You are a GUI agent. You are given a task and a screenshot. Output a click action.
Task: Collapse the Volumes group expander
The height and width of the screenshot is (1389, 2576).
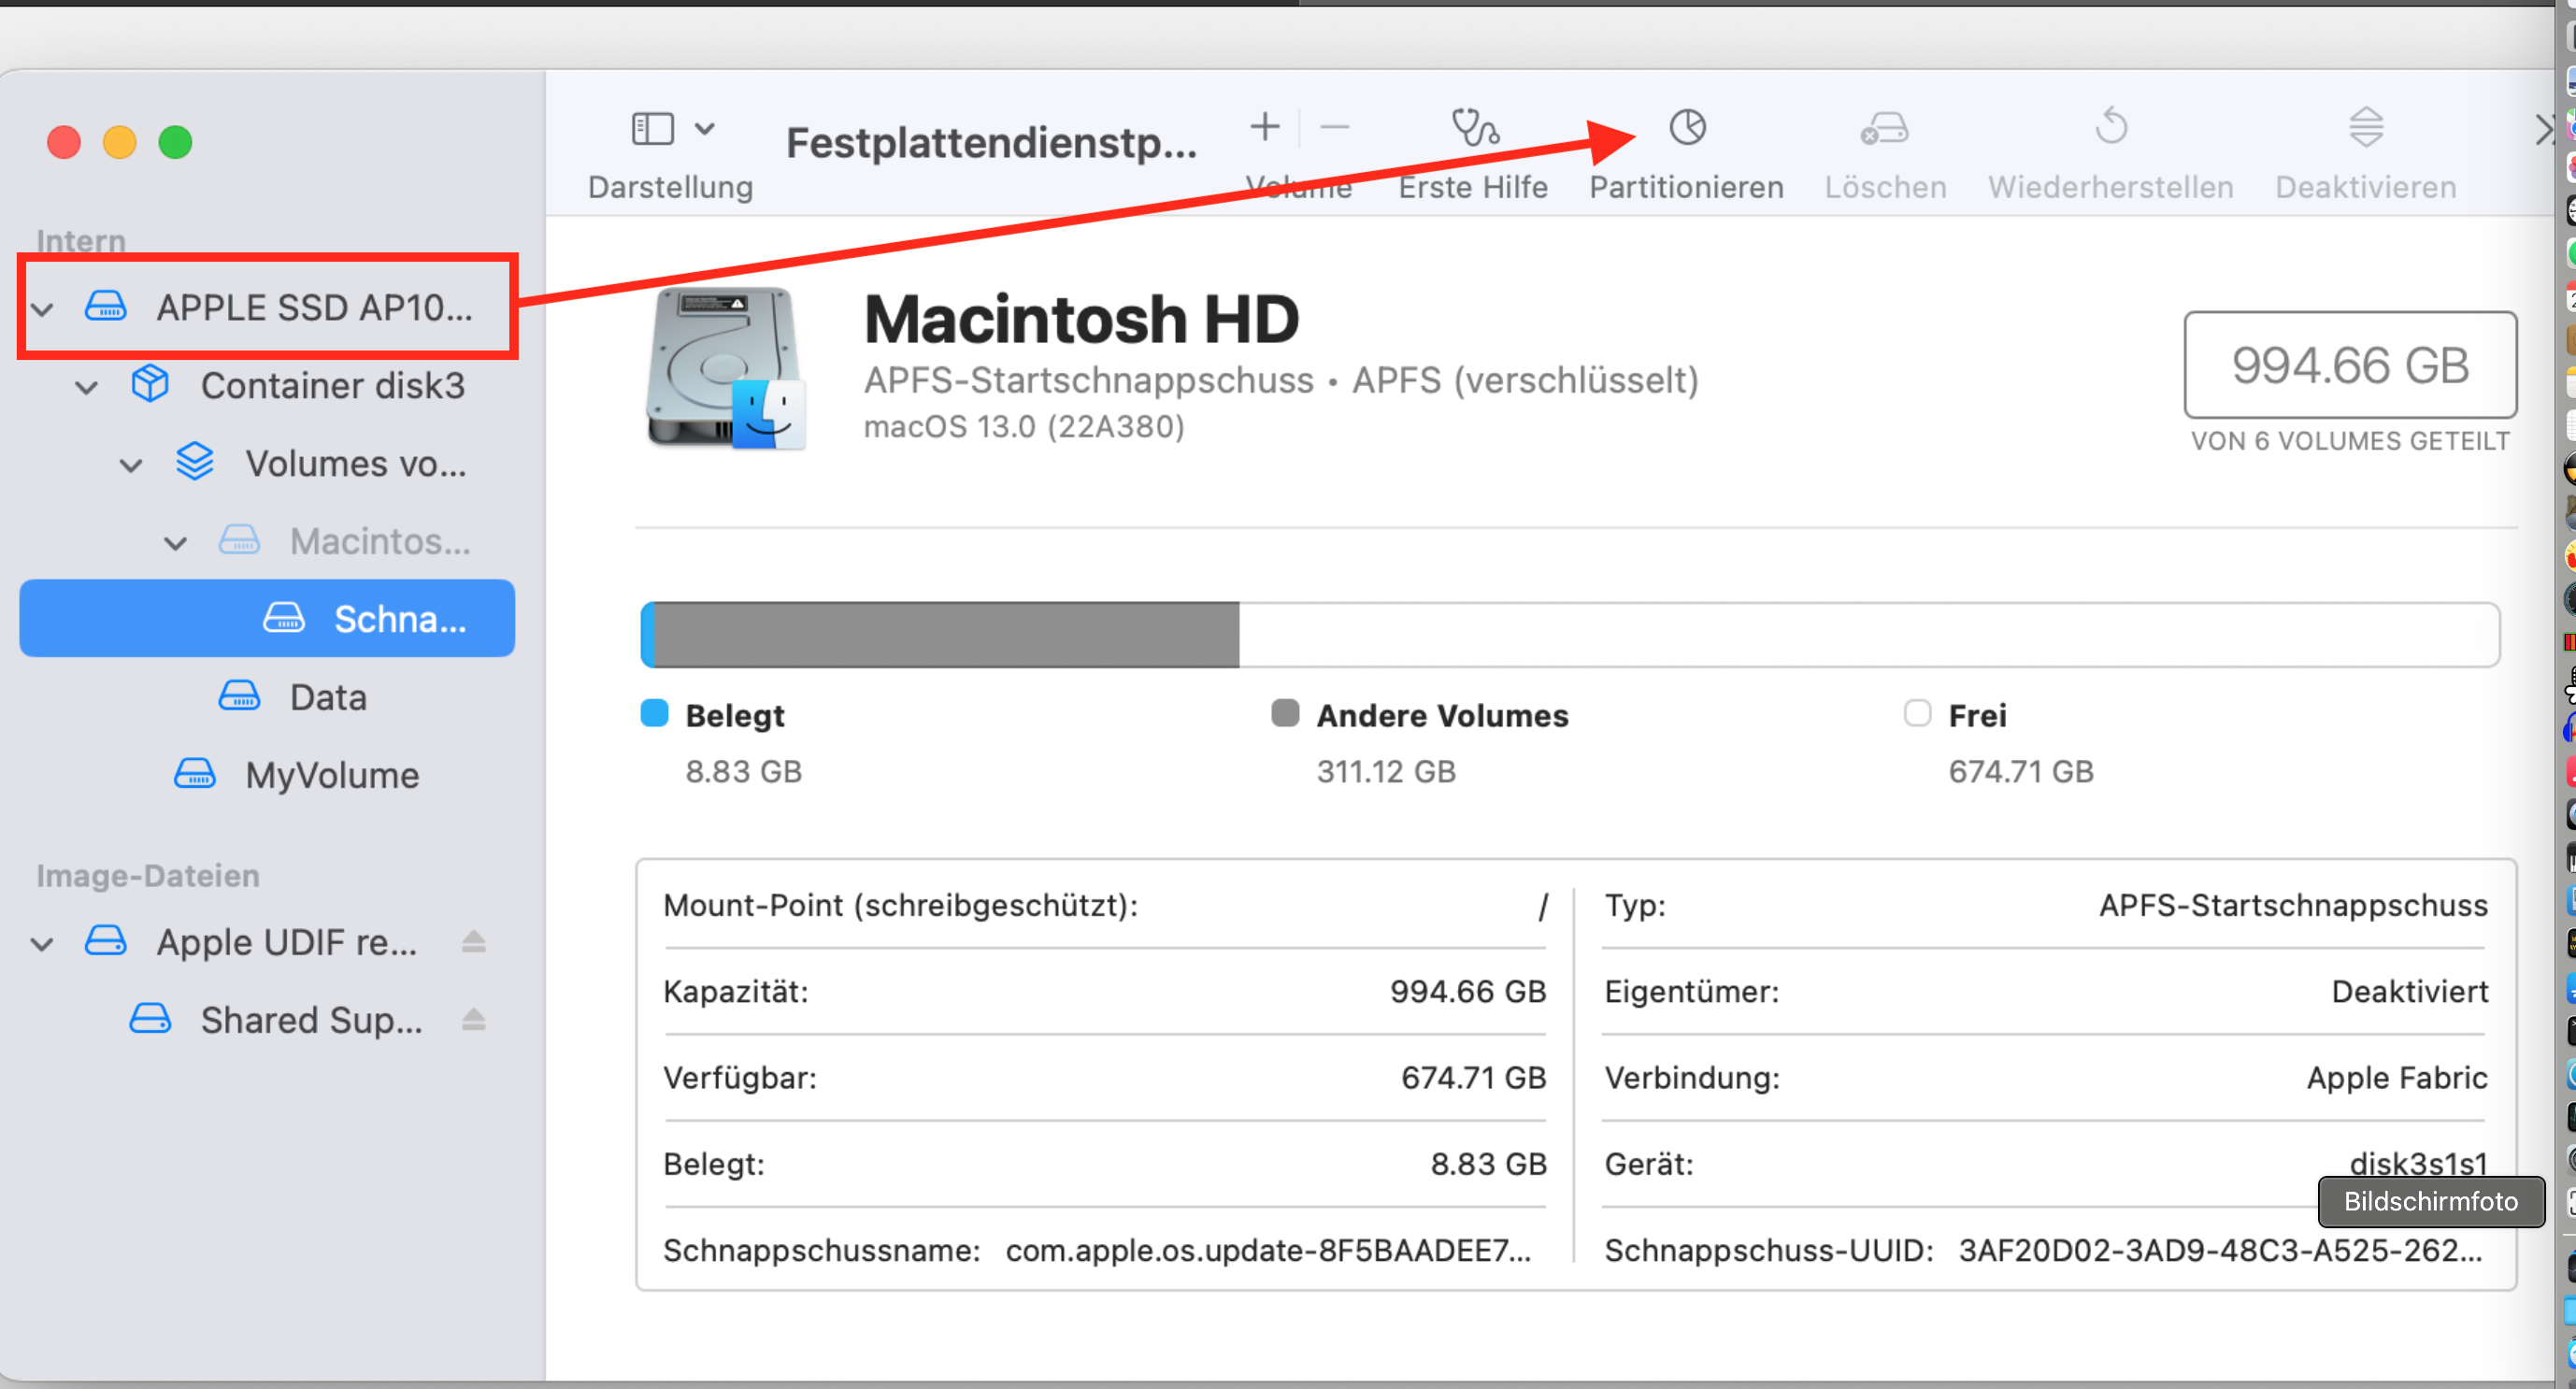point(131,465)
